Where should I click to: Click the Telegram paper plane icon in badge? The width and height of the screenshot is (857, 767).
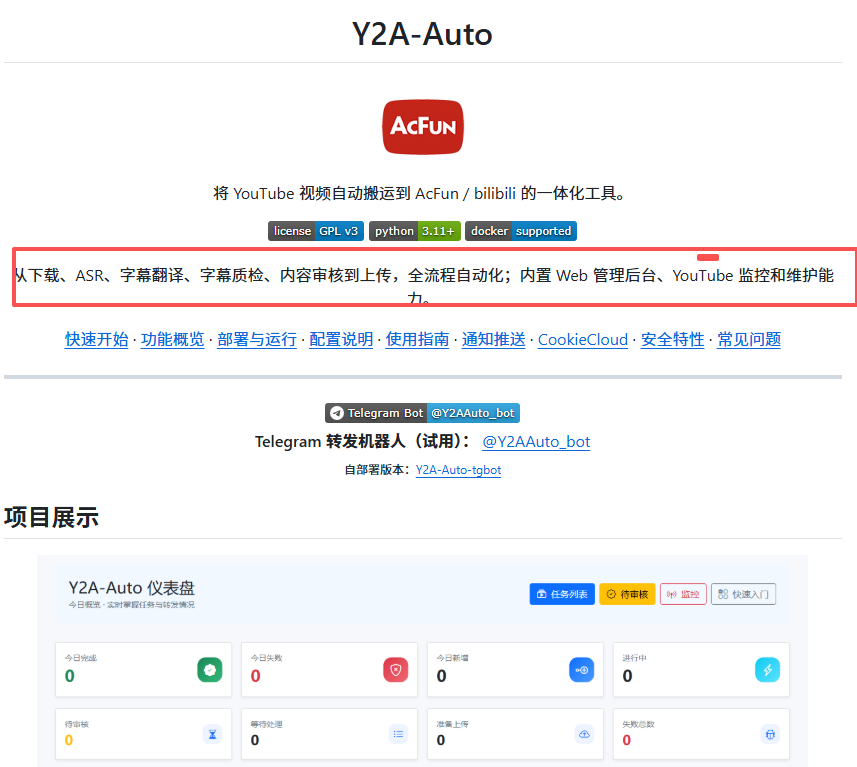tap(337, 413)
